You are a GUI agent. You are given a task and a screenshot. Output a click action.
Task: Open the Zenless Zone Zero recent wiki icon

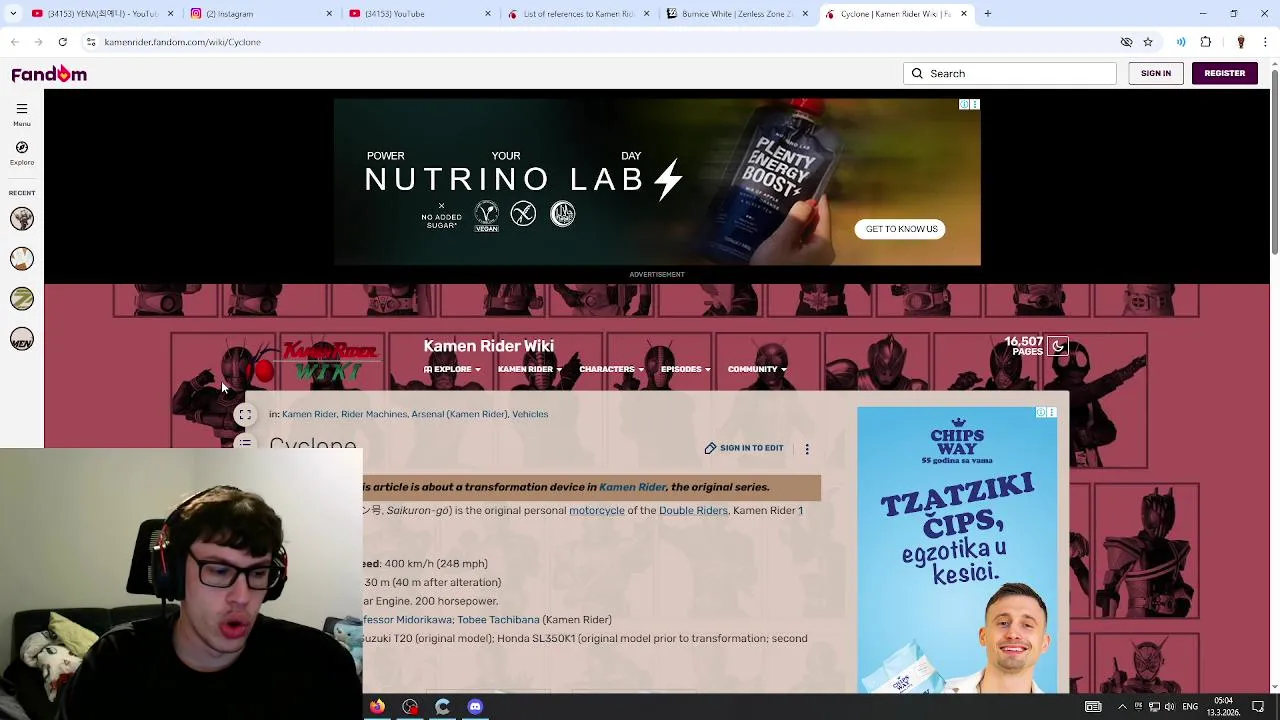(21, 299)
